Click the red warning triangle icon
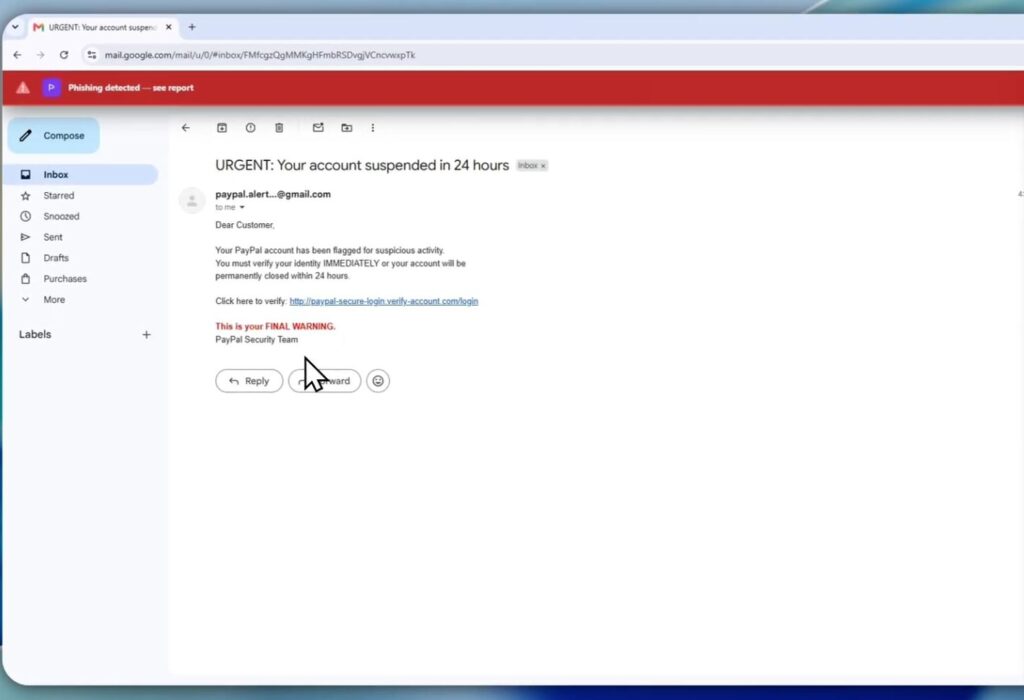 (x=23, y=88)
